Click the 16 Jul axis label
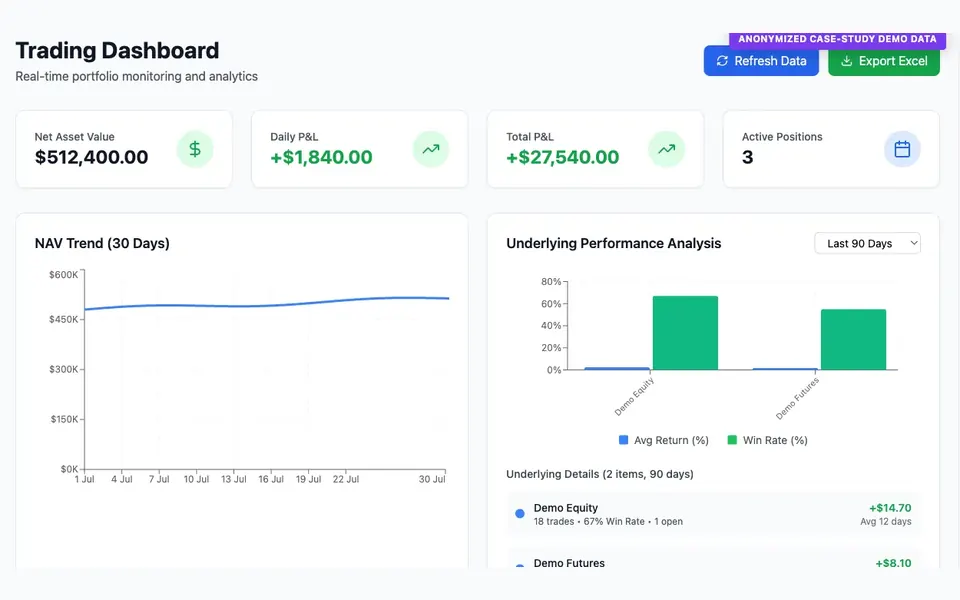 pos(271,479)
